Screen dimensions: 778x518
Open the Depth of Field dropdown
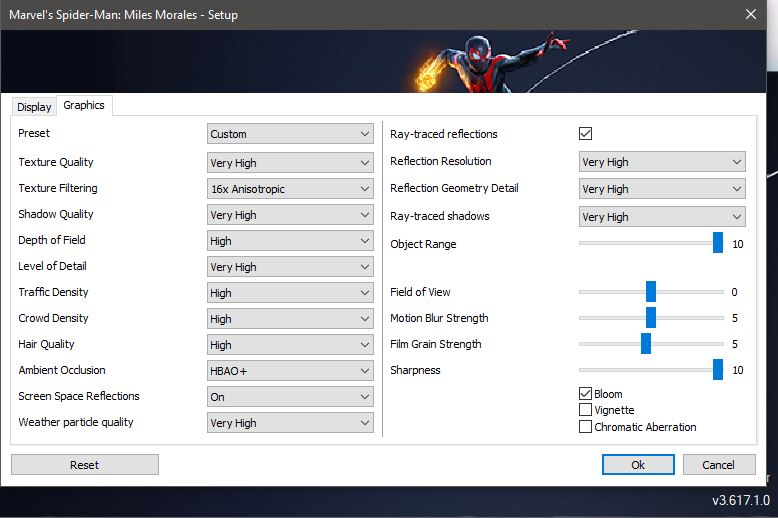pyautogui.click(x=290, y=241)
